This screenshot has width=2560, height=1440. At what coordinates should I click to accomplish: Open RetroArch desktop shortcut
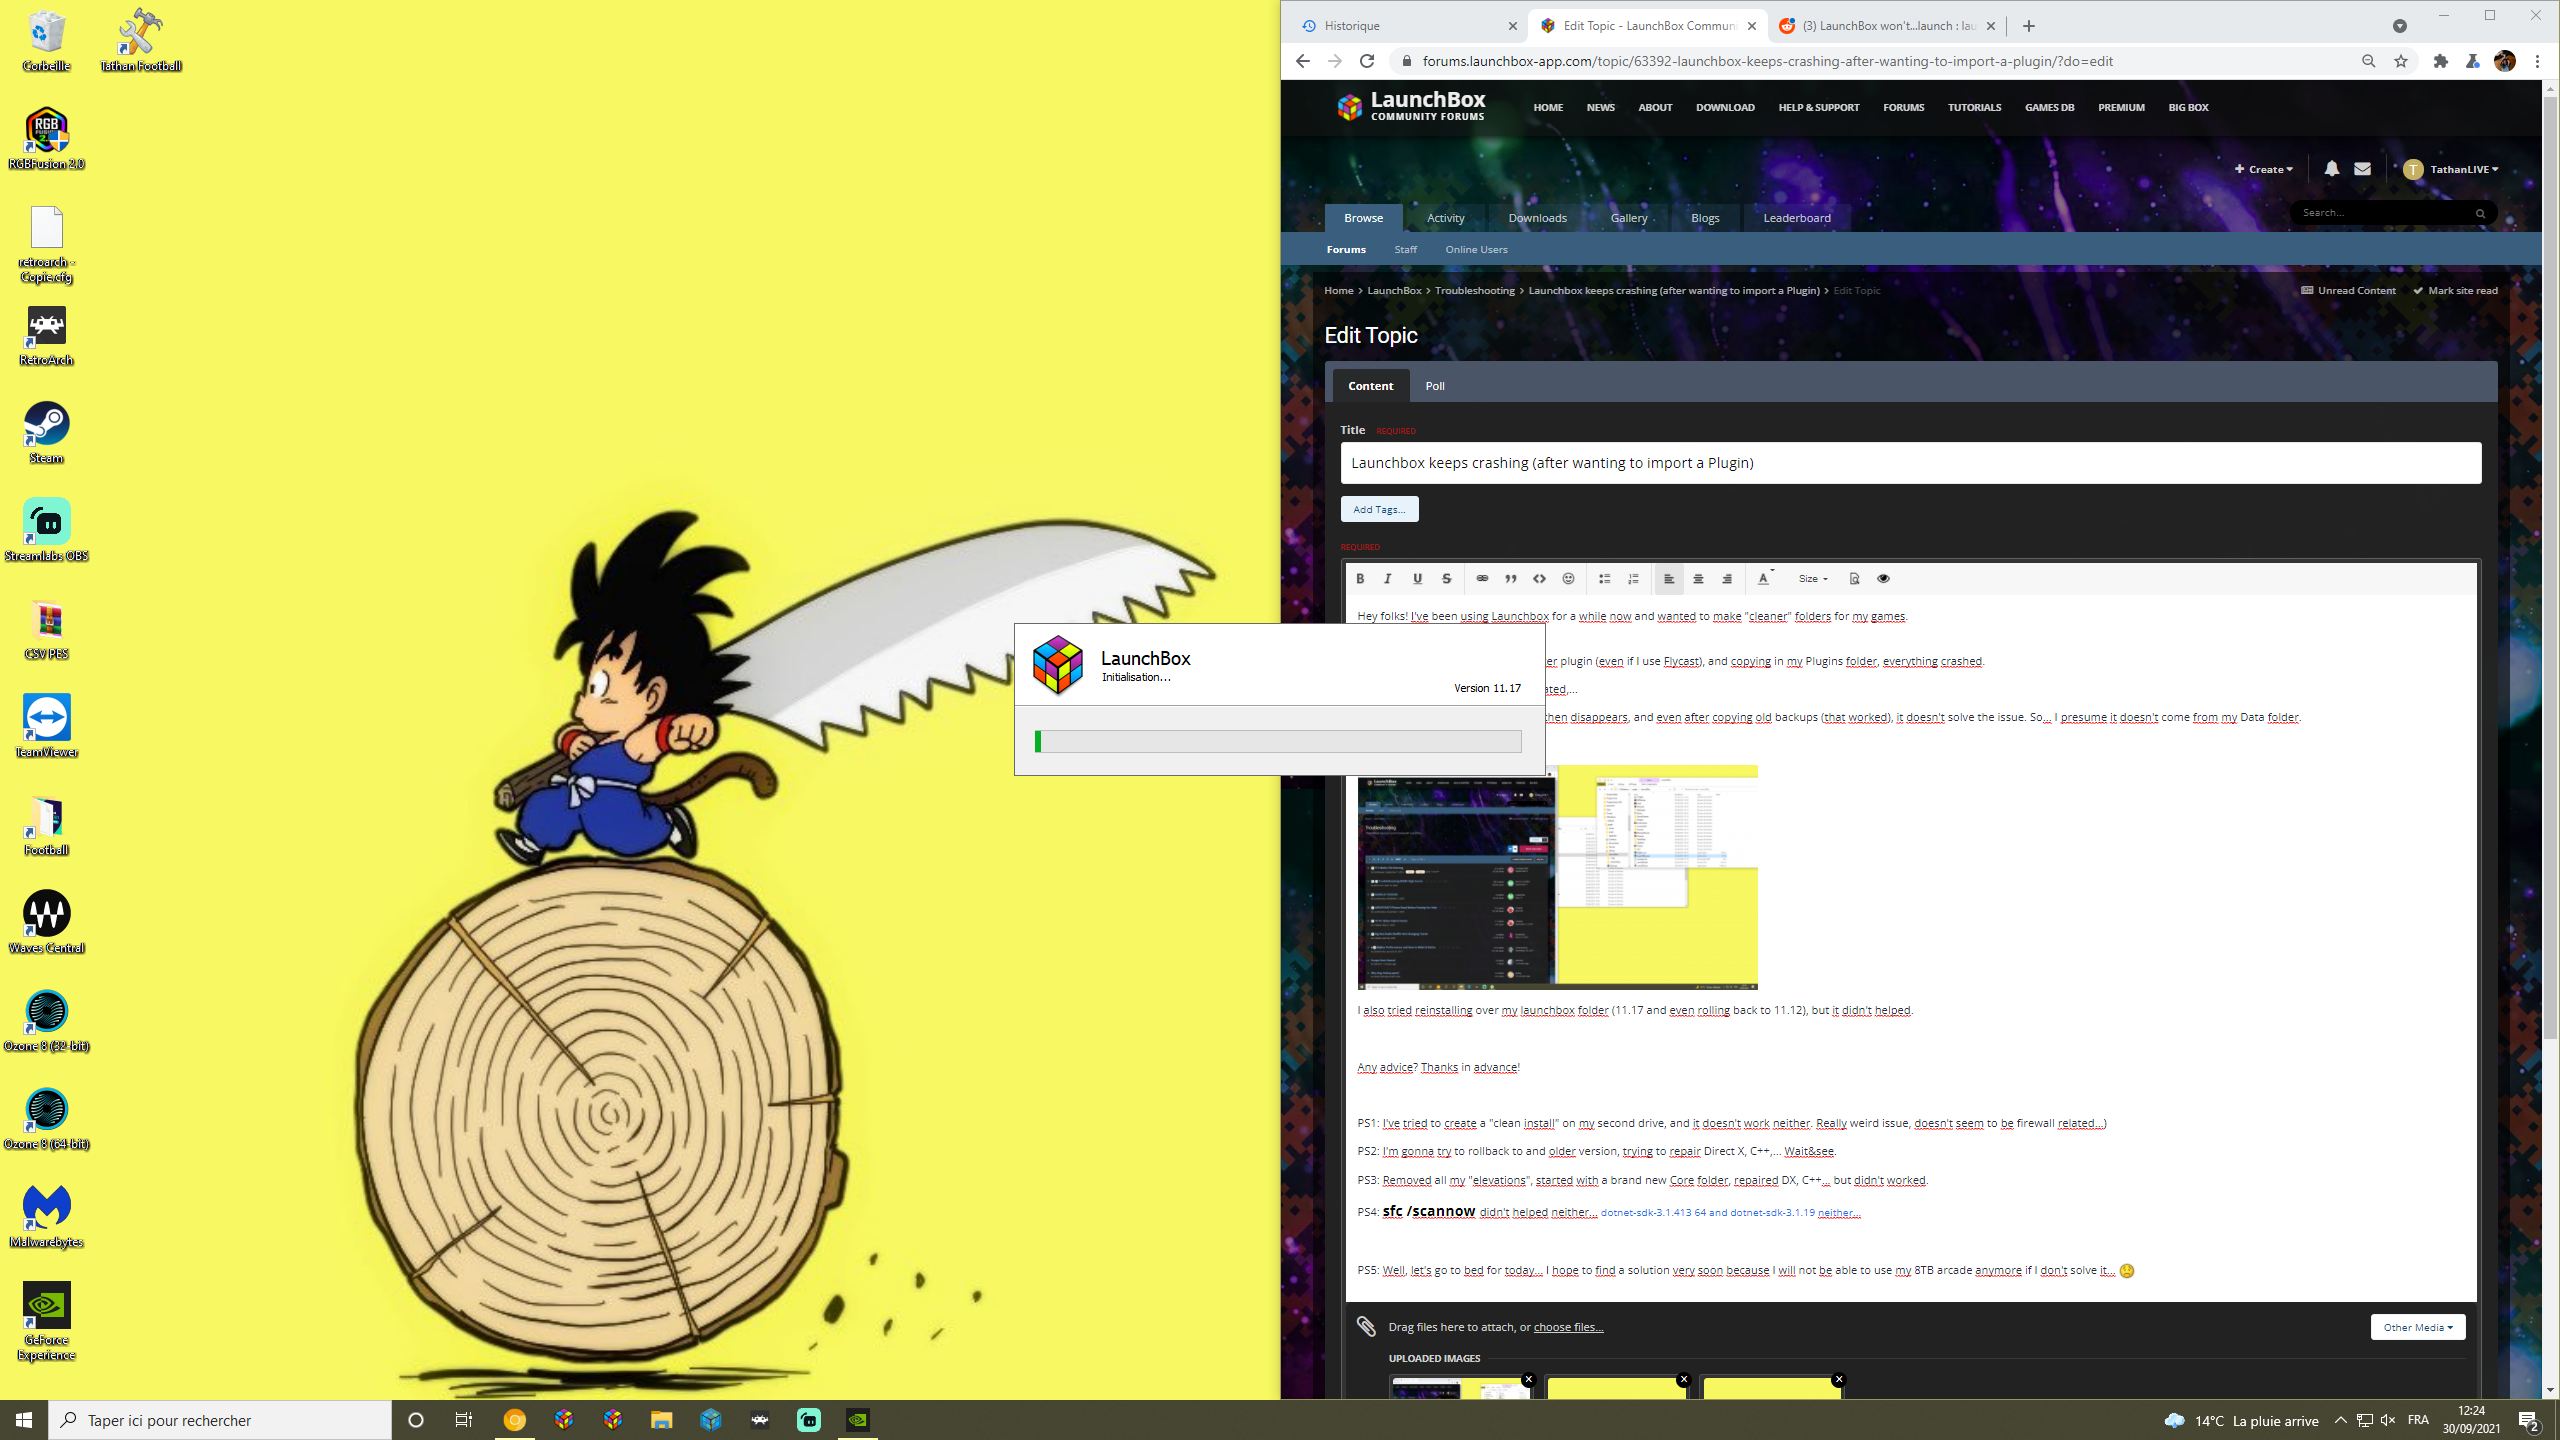pos(46,337)
